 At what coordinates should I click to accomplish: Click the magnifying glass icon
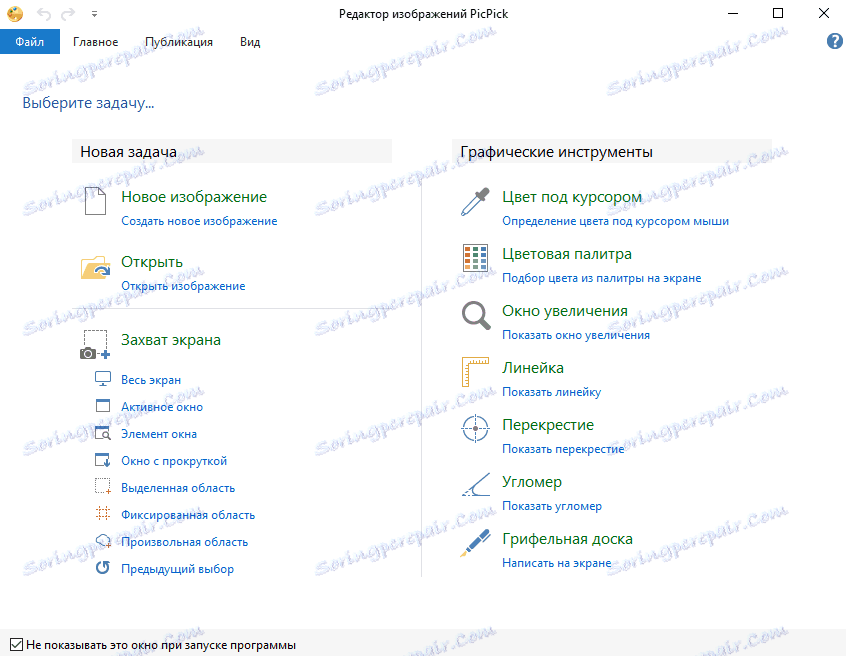476,315
